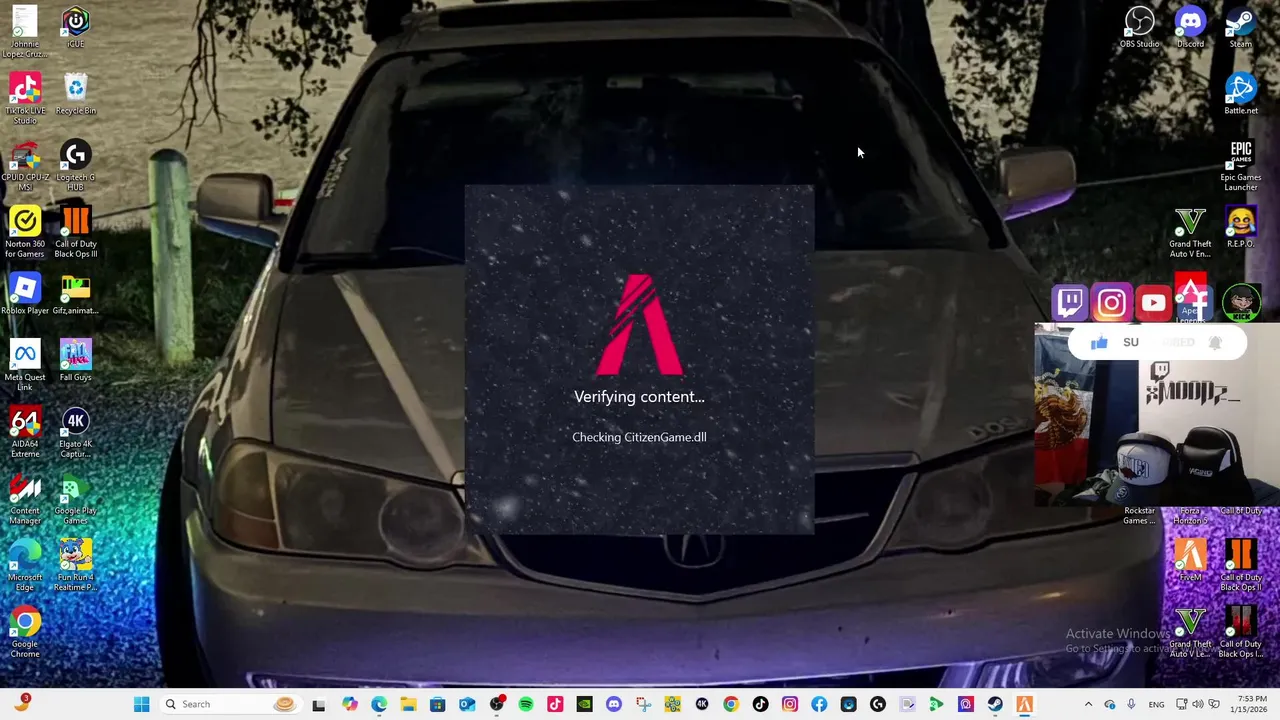1280x720 pixels.
Task: Open Microsoft Edge from the taskbar
Action: click(379, 704)
